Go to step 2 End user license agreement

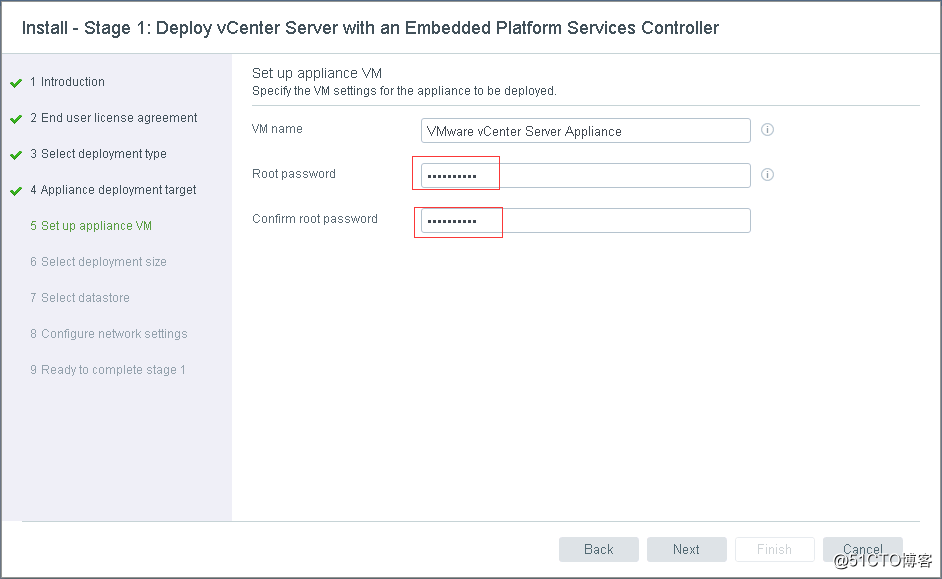click(114, 118)
